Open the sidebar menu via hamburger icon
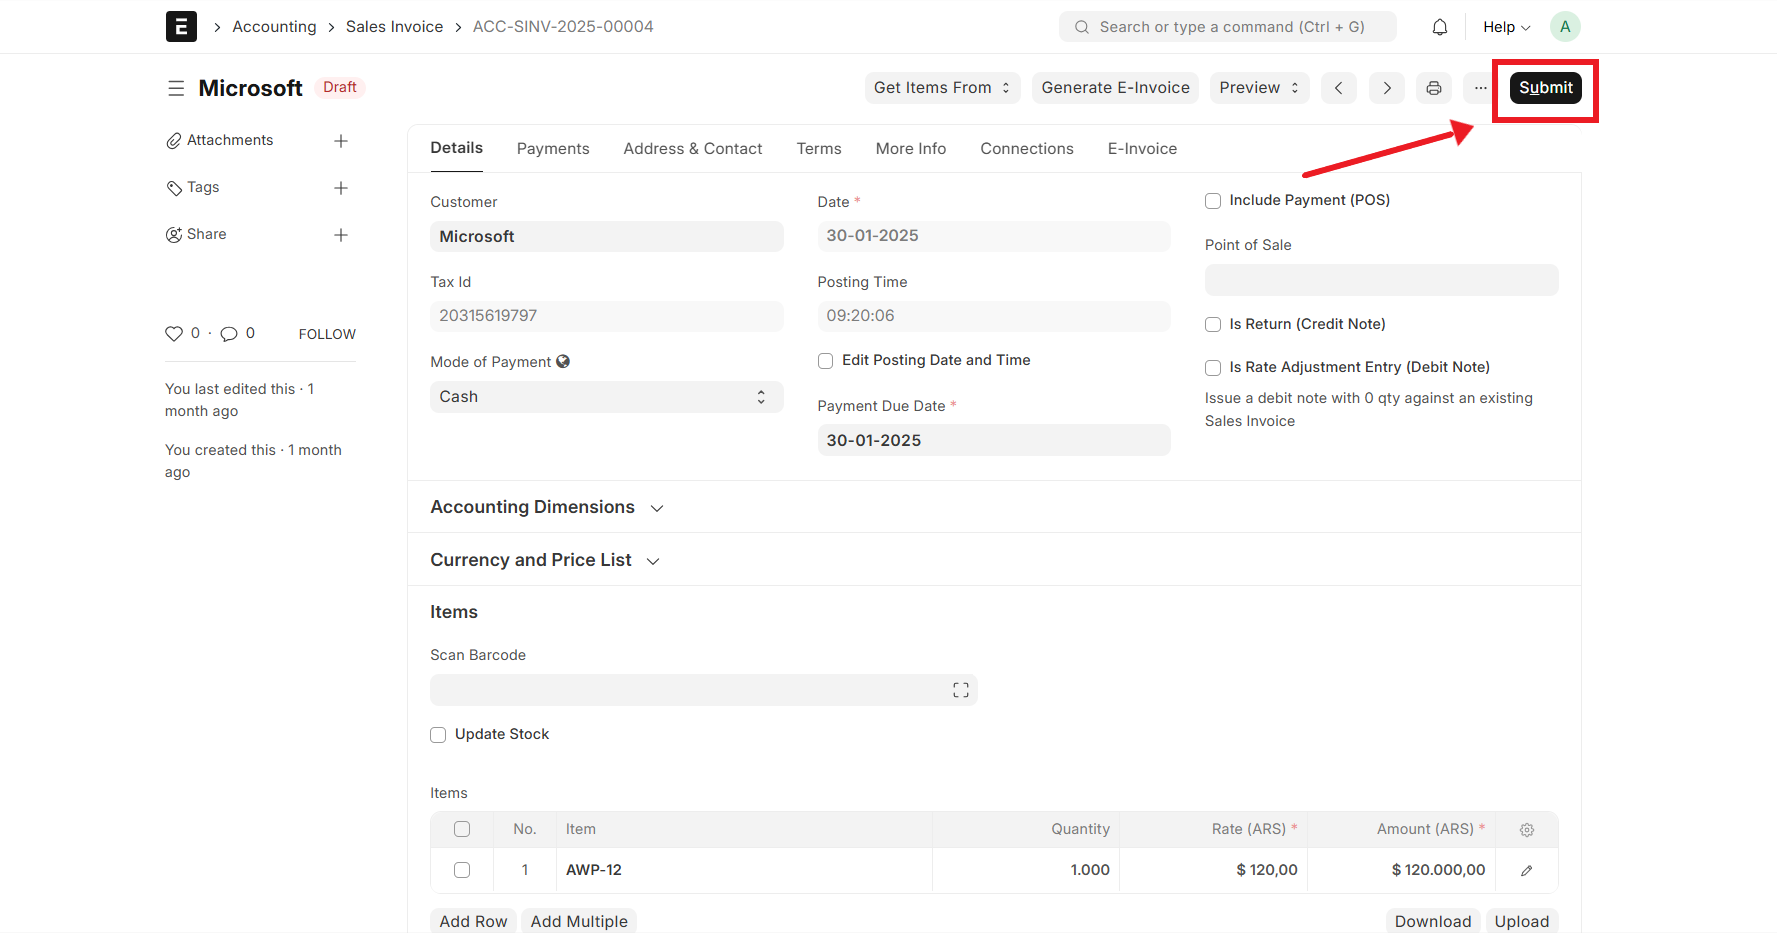This screenshot has height=933, width=1777. (176, 88)
